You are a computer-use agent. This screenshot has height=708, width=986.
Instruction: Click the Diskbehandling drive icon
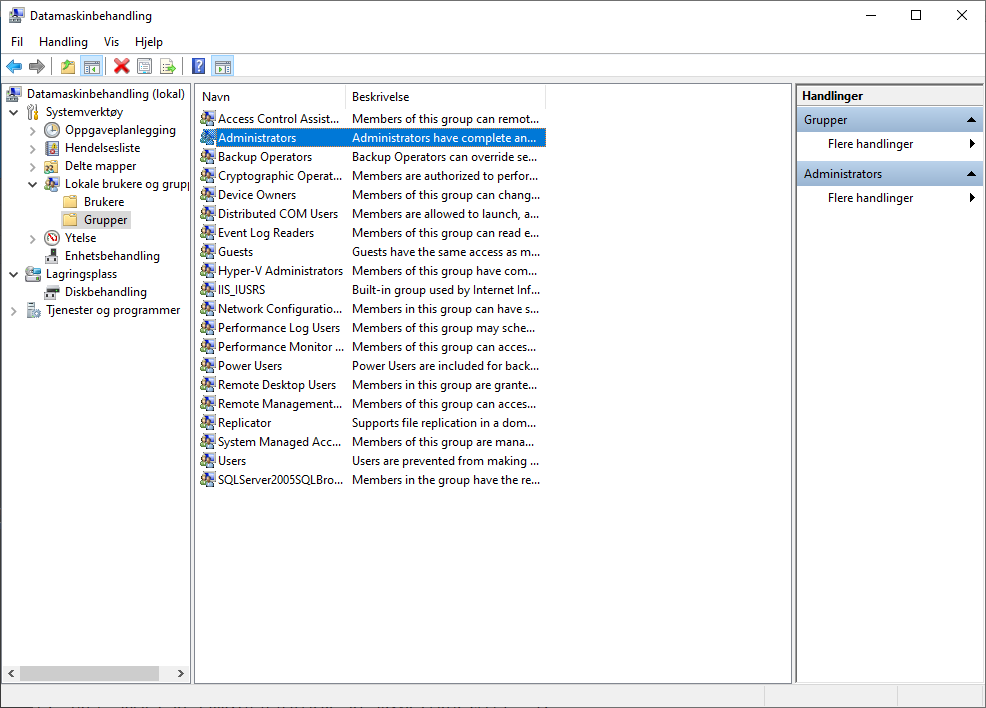pyautogui.click(x=52, y=292)
